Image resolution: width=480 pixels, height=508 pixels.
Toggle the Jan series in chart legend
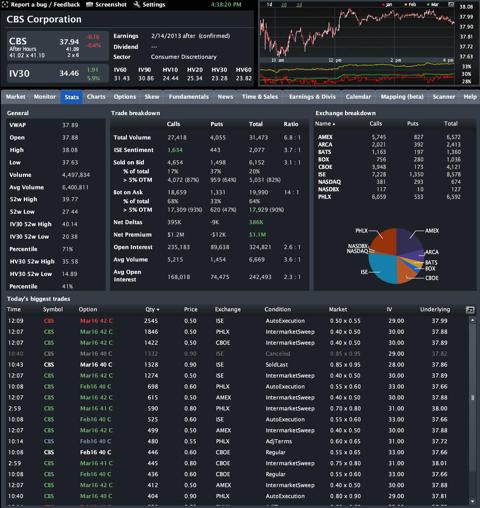click(387, 5)
